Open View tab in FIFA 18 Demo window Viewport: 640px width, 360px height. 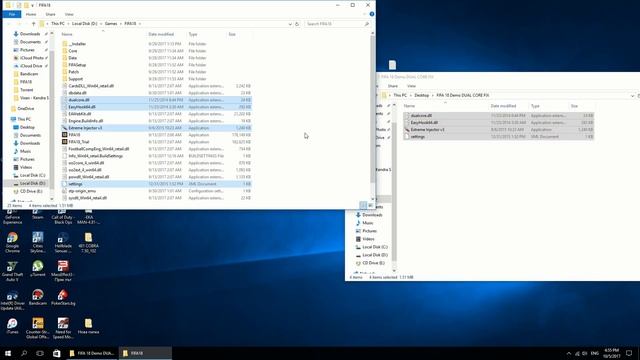click(x=411, y=86)
